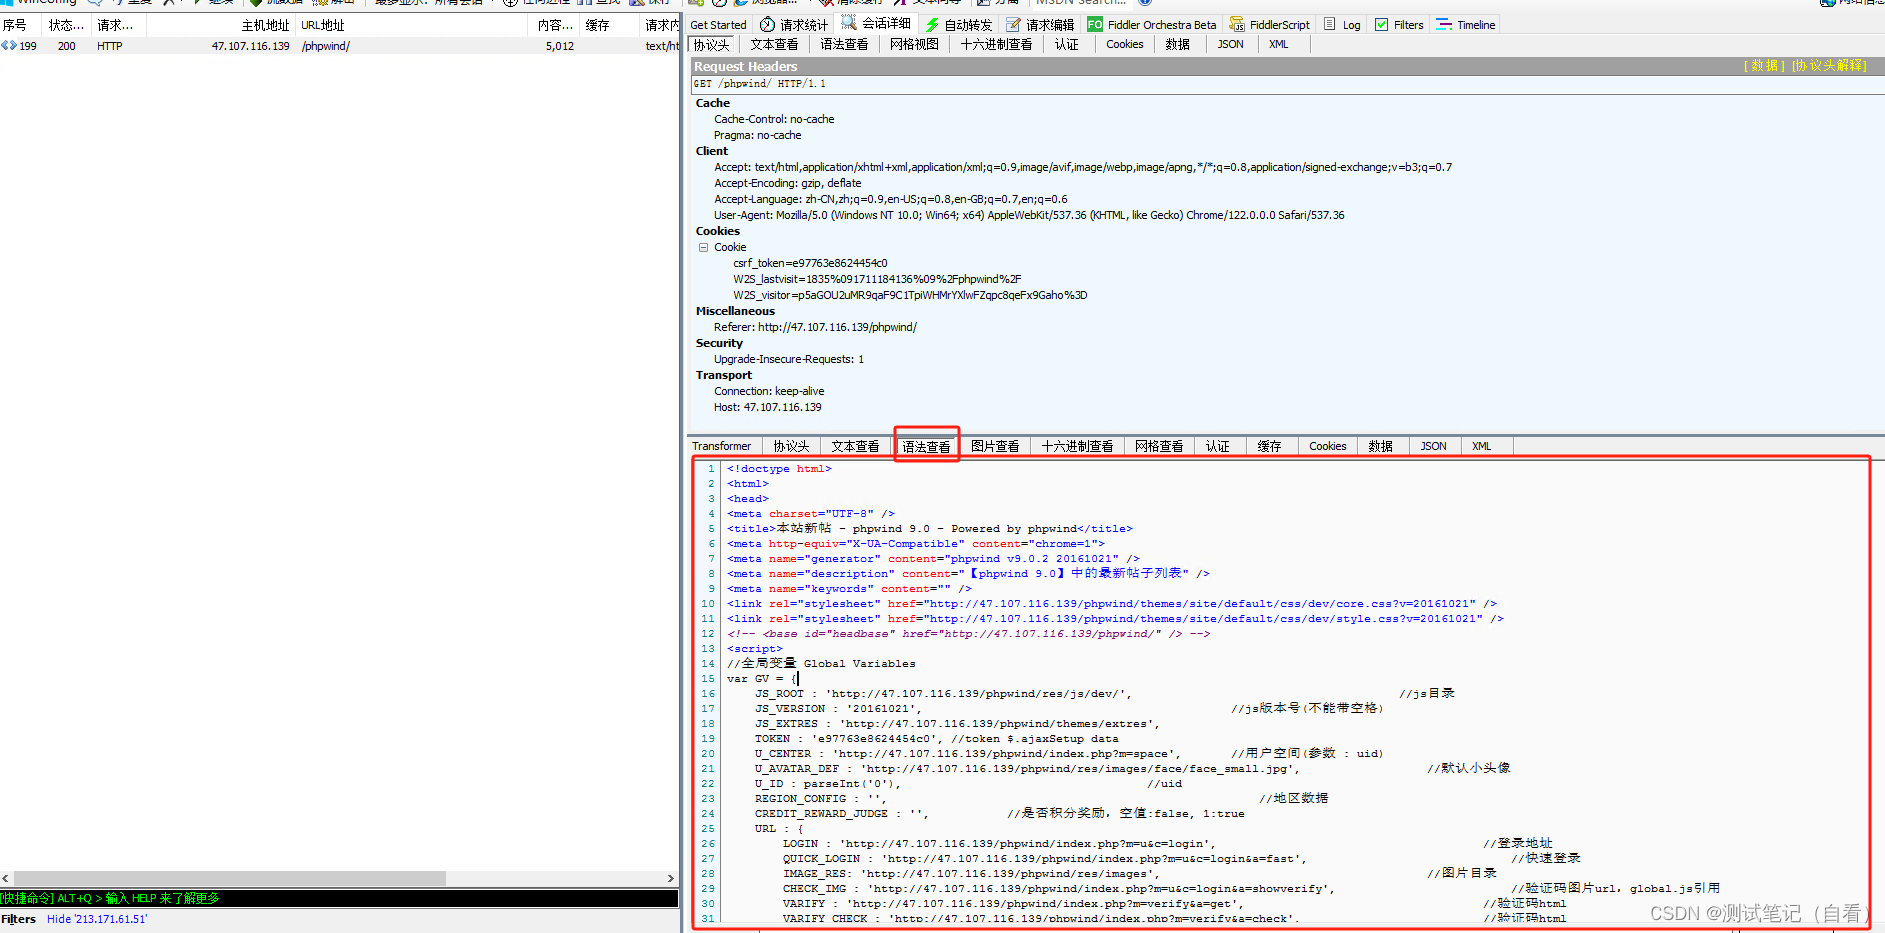Select request XML inspector tab
Viewport: 1885px width, 933px height.
[x=1278, y=44]
